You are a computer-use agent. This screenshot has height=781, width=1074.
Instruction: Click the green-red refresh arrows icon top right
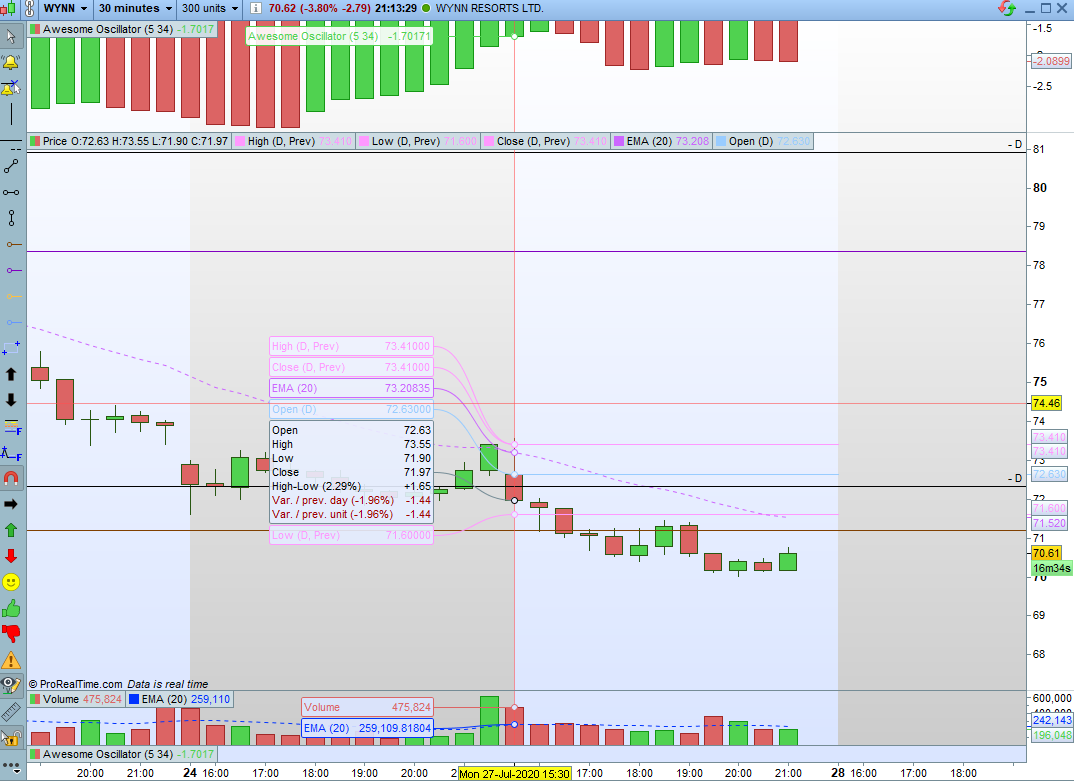click(1007, 8)
